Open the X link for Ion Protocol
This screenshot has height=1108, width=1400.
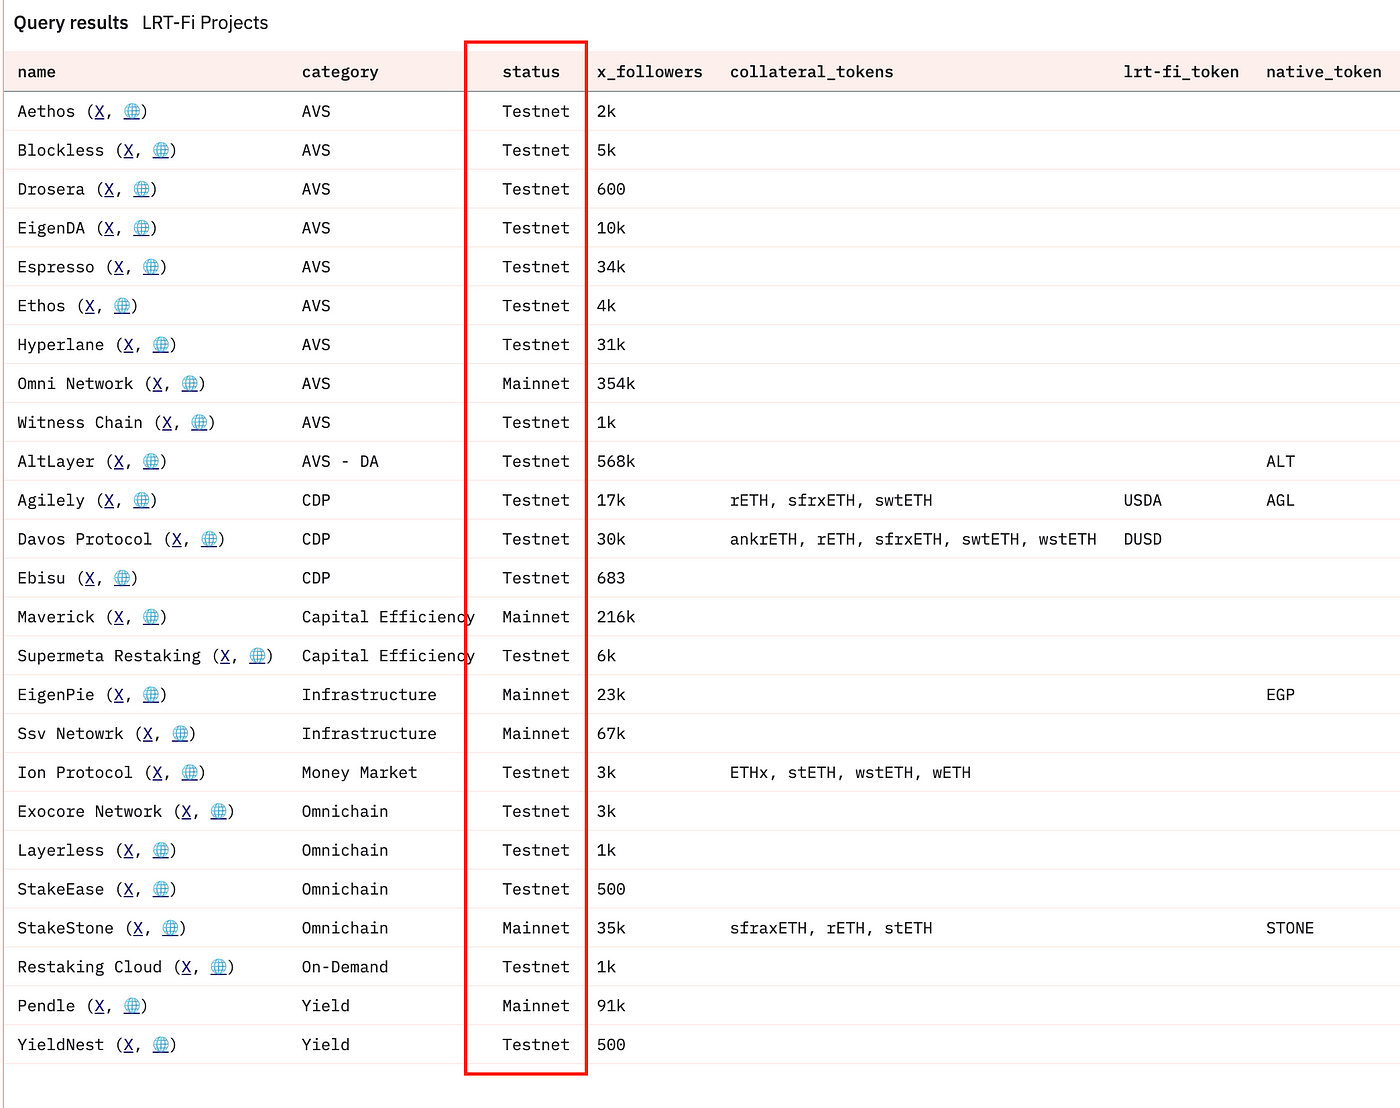click(x=157, y=772)
